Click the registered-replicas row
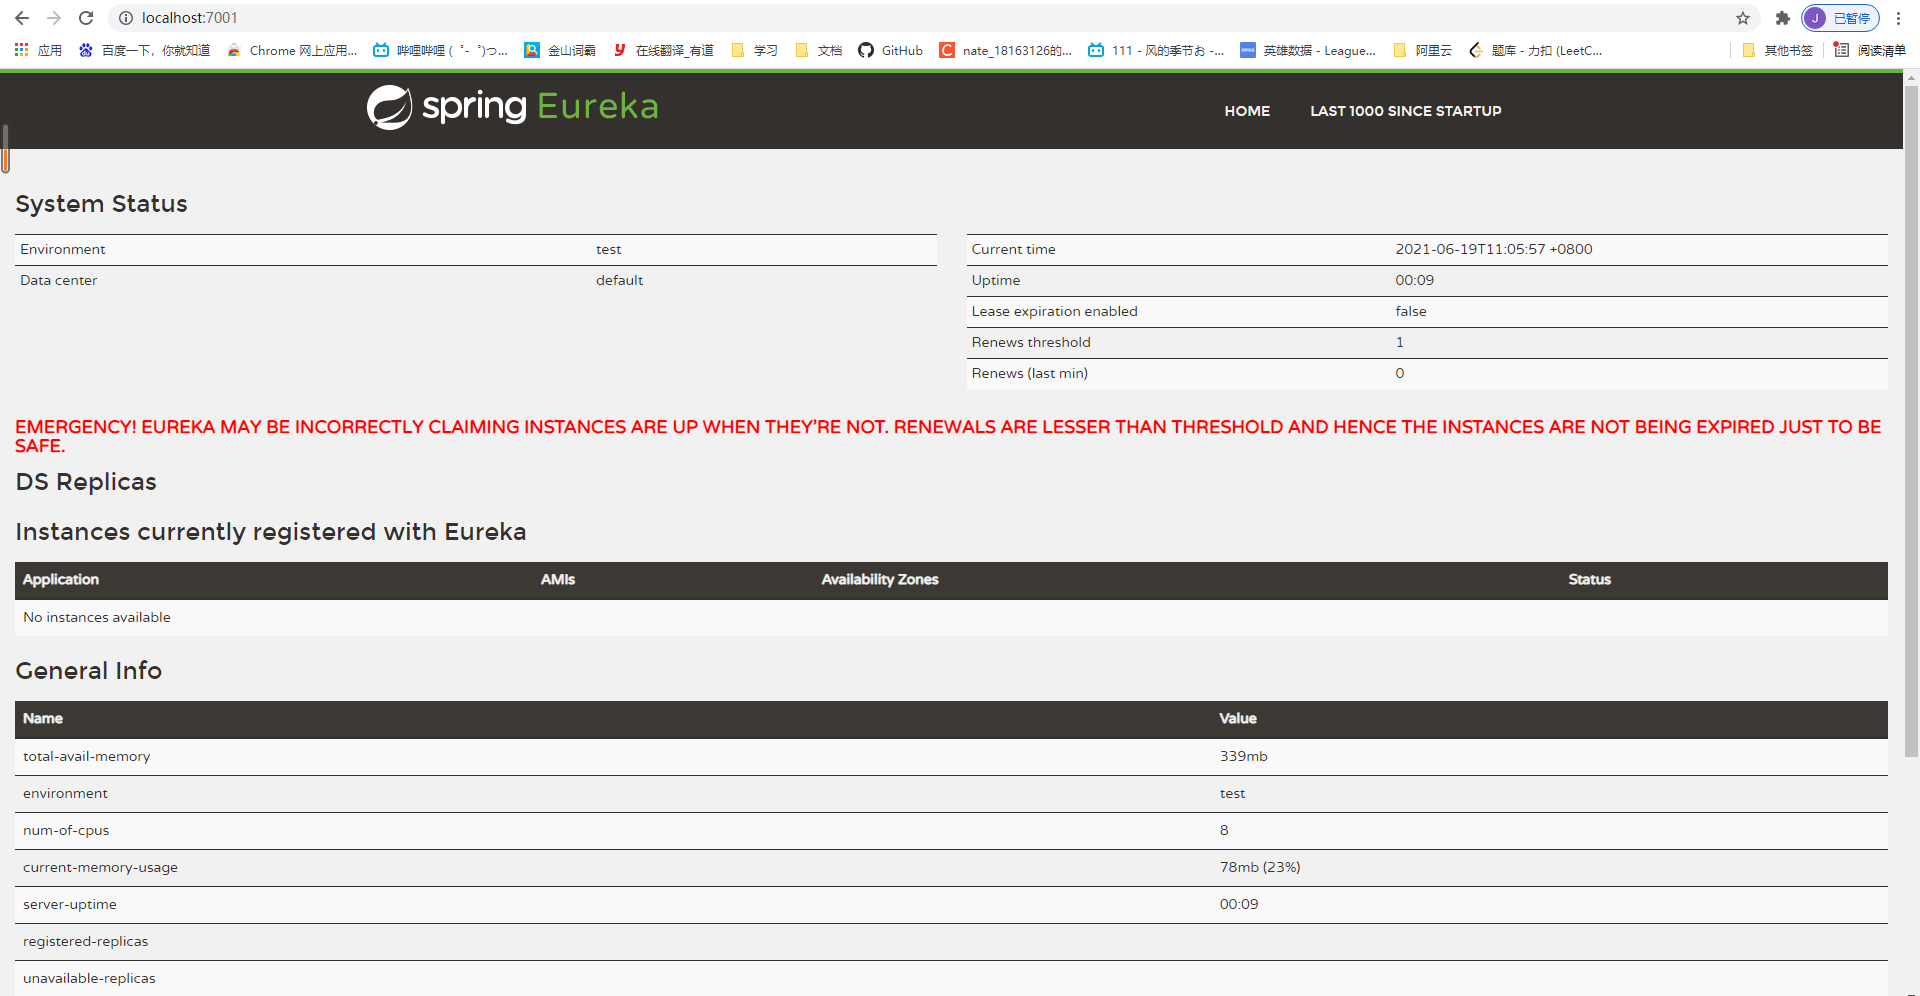This screenshot has height=996, width=1920. tap(951, 942)
